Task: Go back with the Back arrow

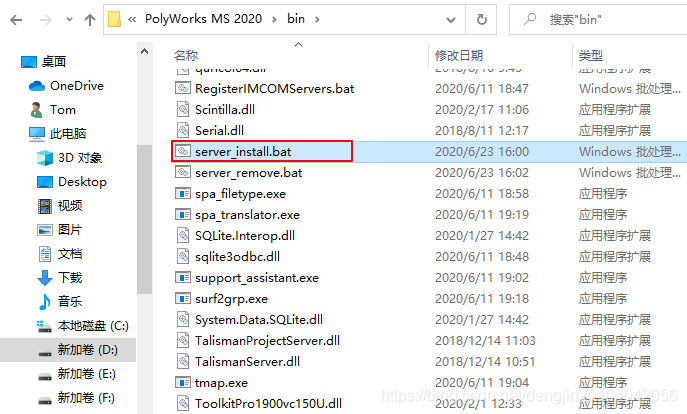Action: 16,20
